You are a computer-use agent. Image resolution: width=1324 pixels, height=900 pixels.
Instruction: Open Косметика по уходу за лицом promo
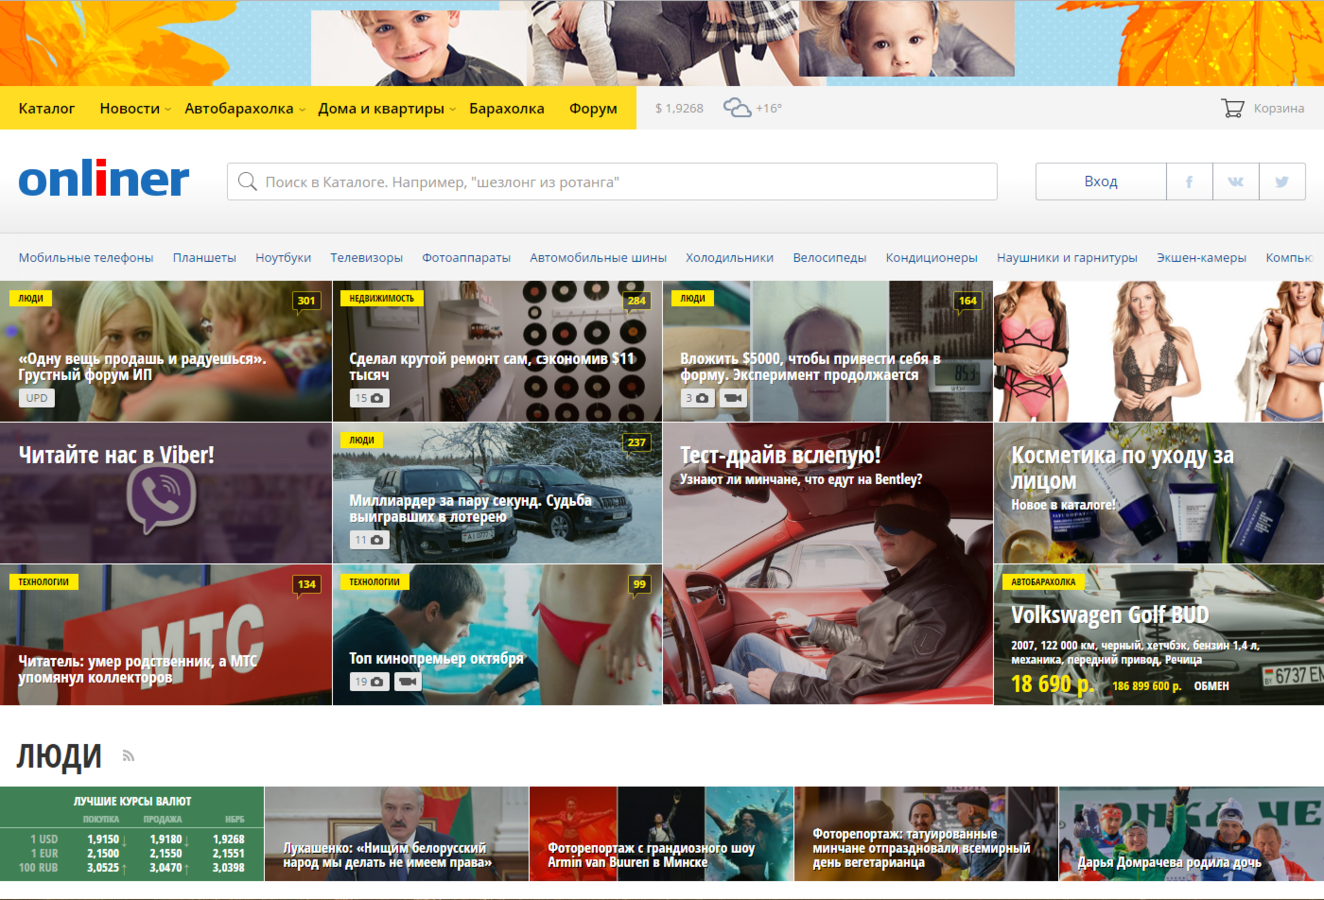pos(1159,493)
